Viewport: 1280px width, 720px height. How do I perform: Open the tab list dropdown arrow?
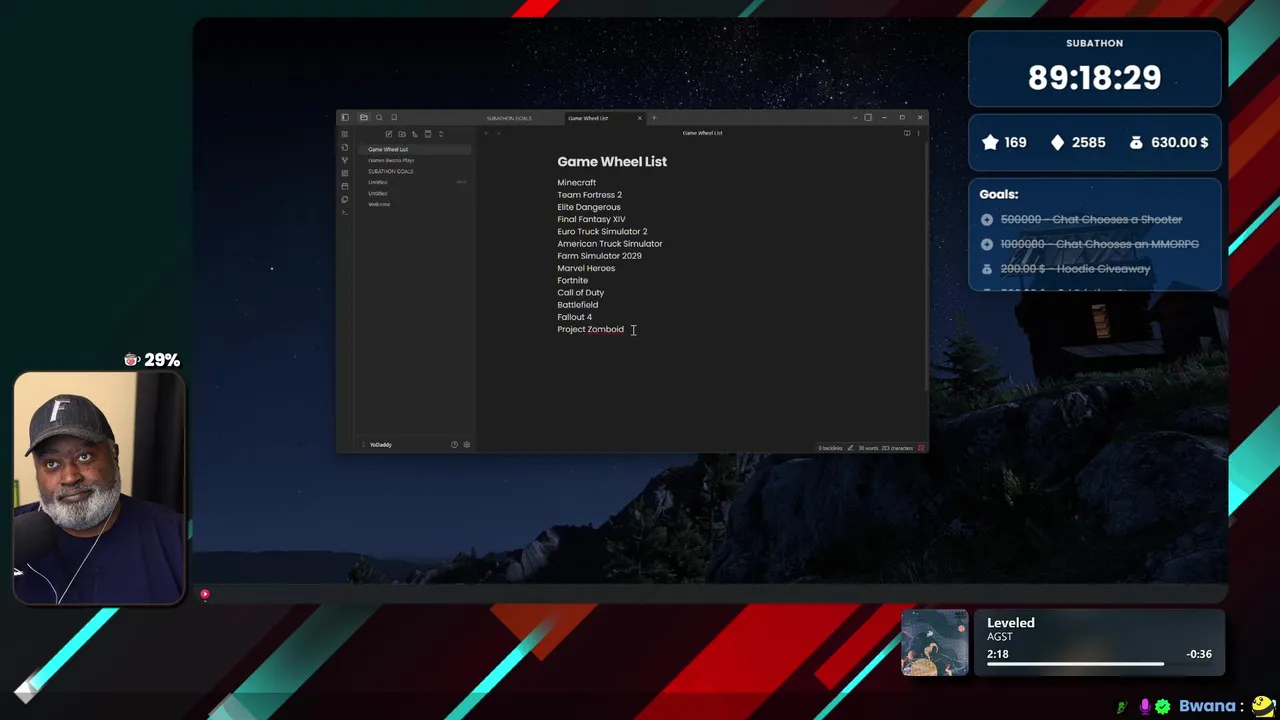pyautogui.click(x=855, y=118)
